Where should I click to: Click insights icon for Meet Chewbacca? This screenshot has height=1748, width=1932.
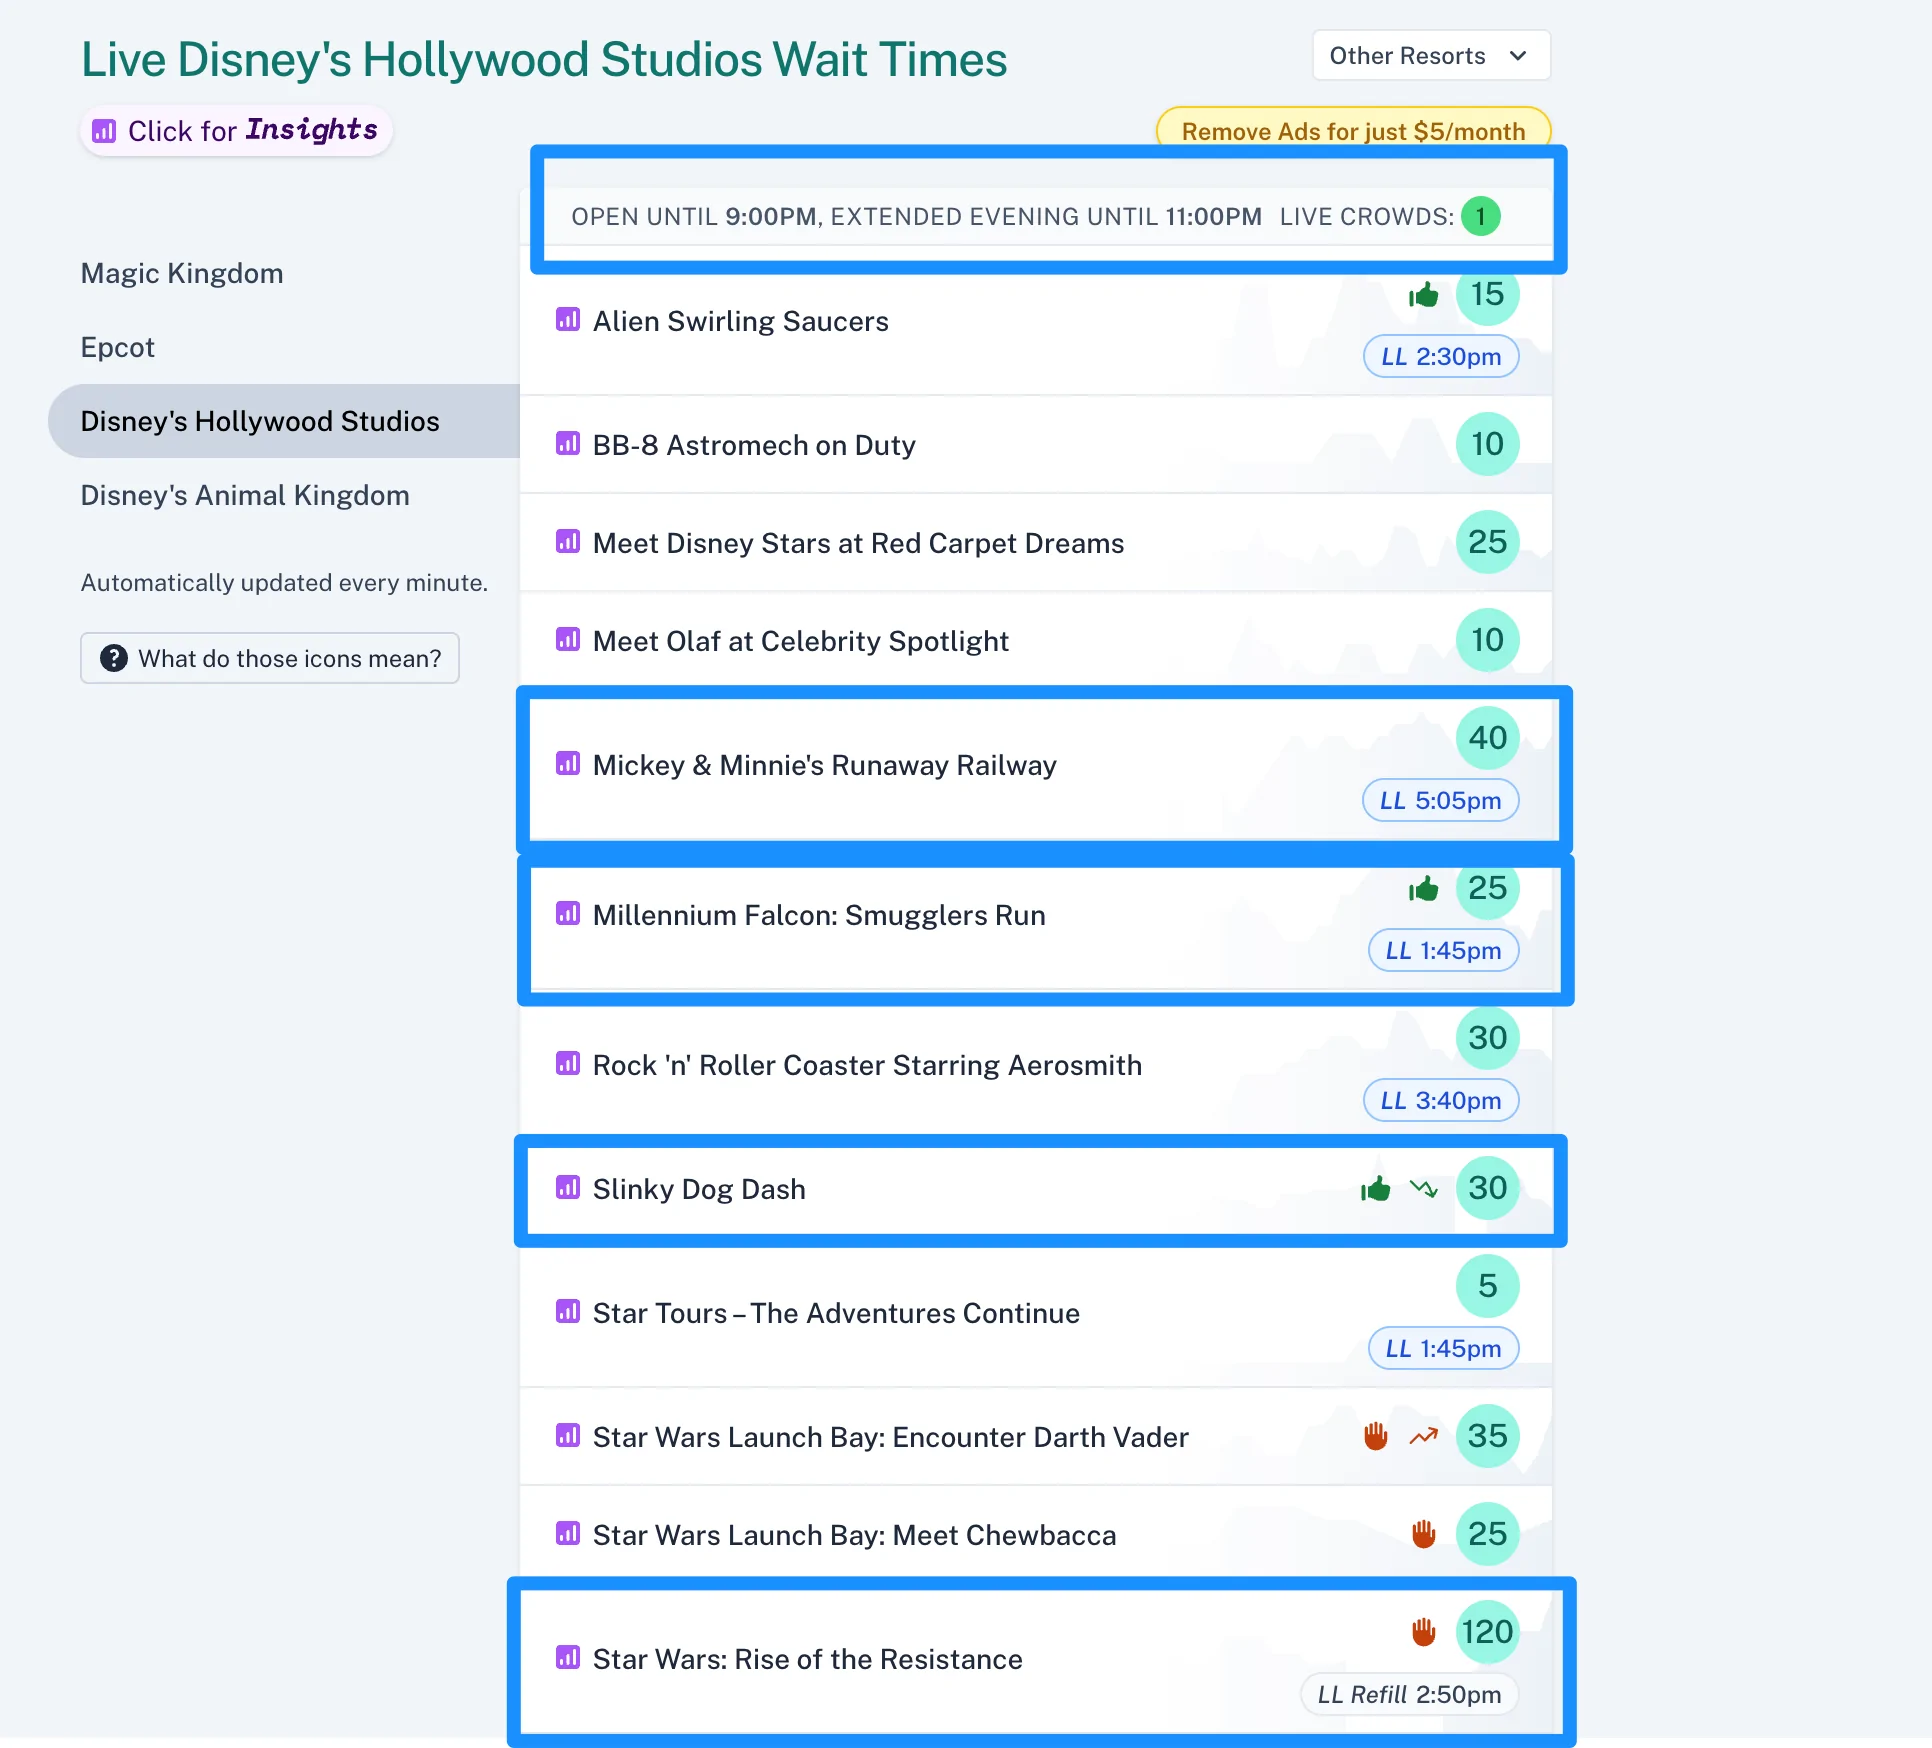(x=568, y=1533)
